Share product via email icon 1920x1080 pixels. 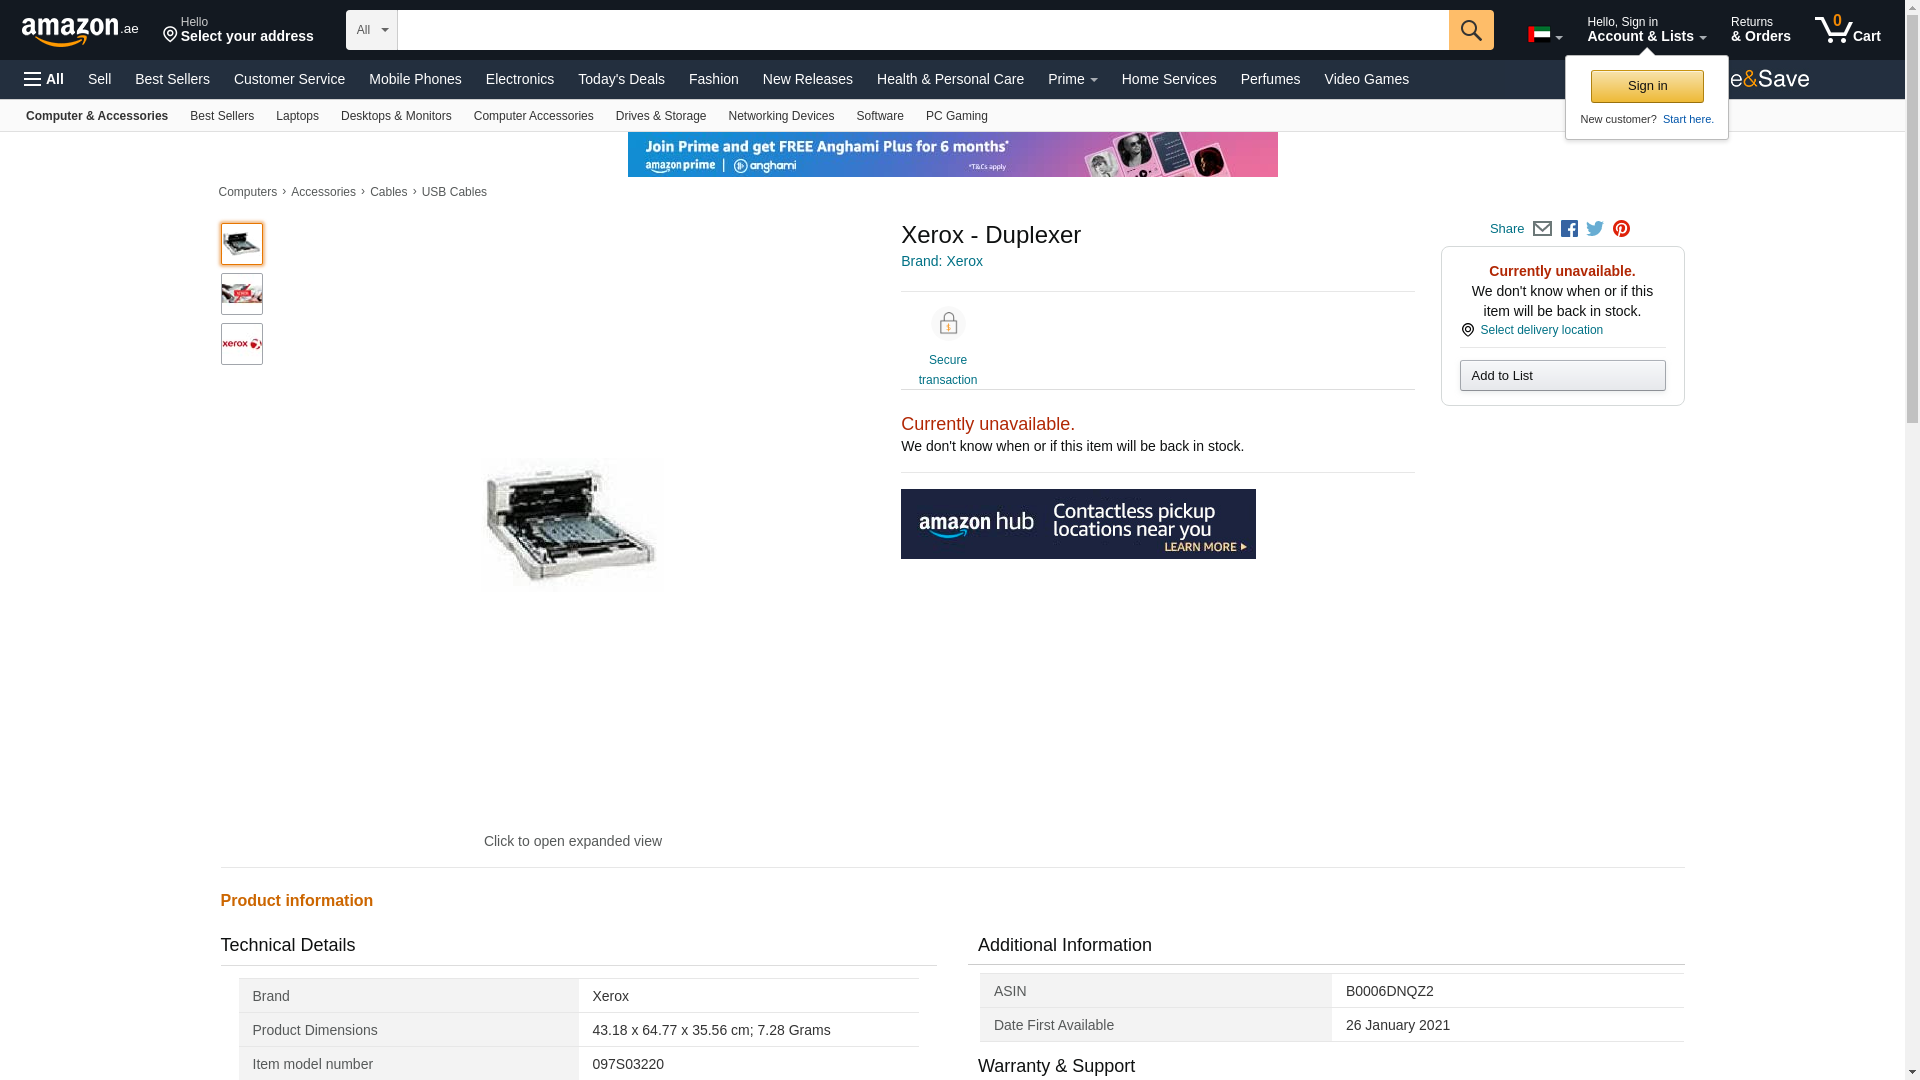pos(1542,229)
